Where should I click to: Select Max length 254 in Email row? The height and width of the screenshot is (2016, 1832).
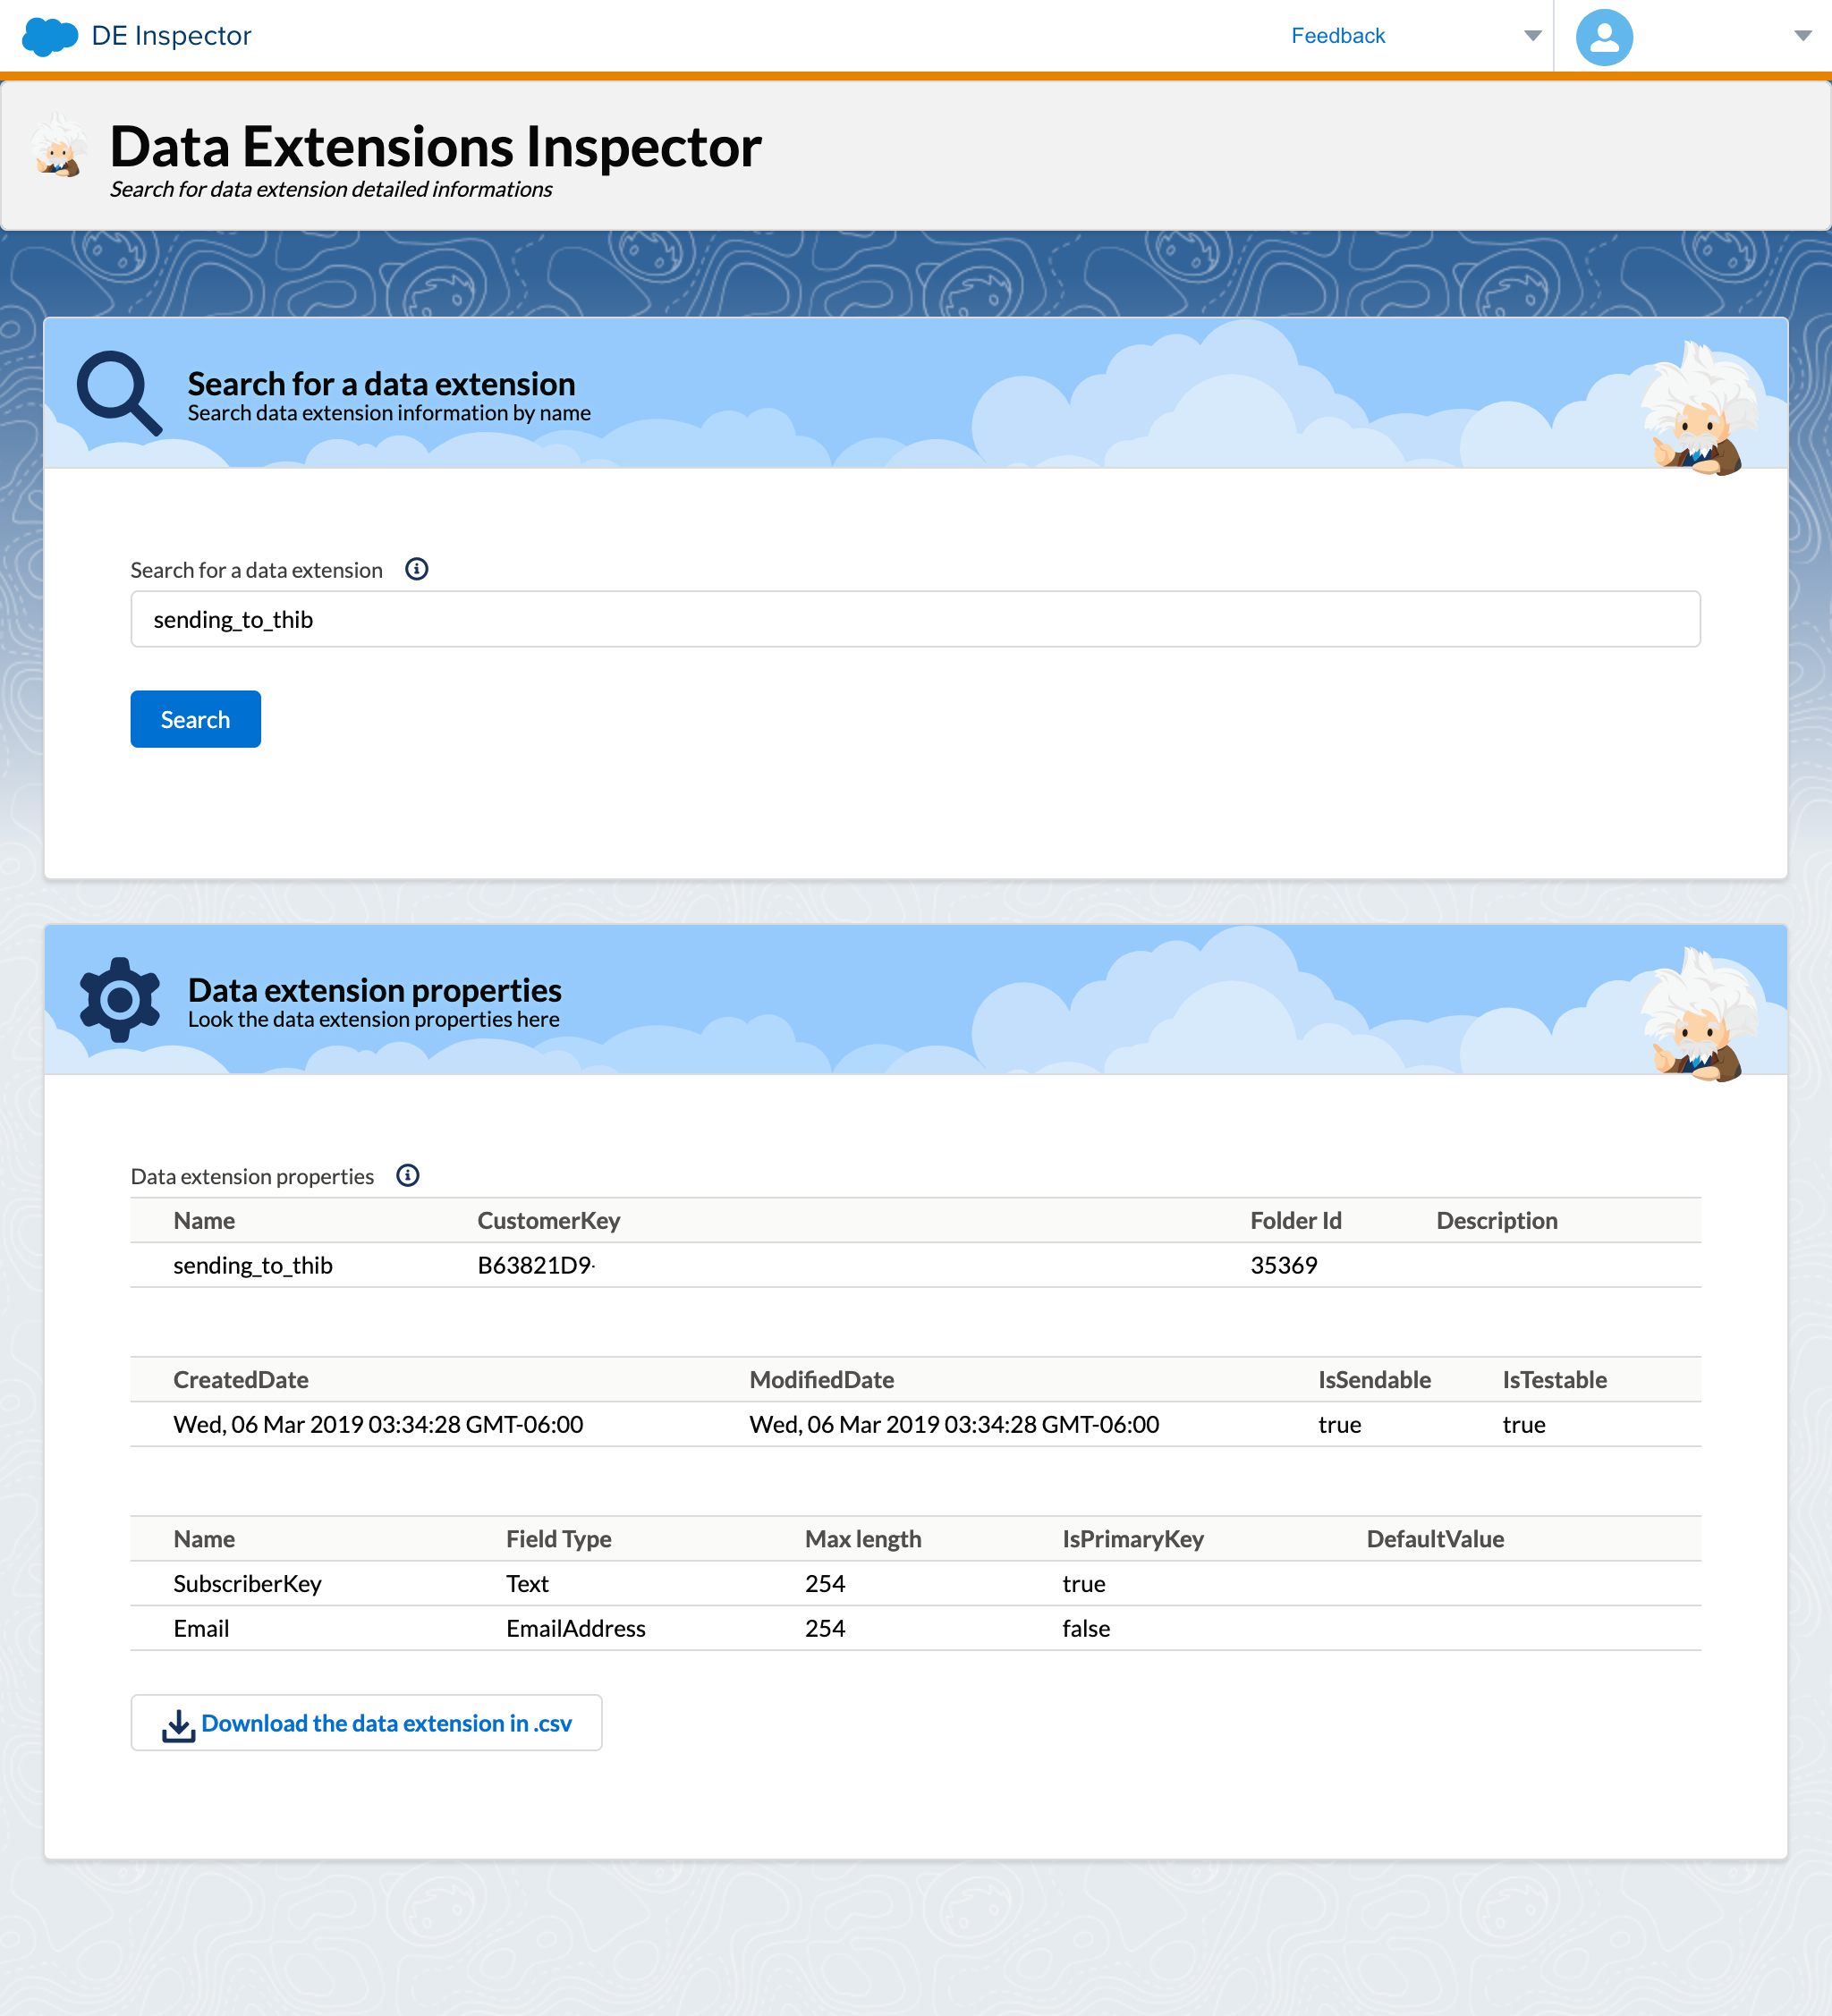[x=825, y=1628]
